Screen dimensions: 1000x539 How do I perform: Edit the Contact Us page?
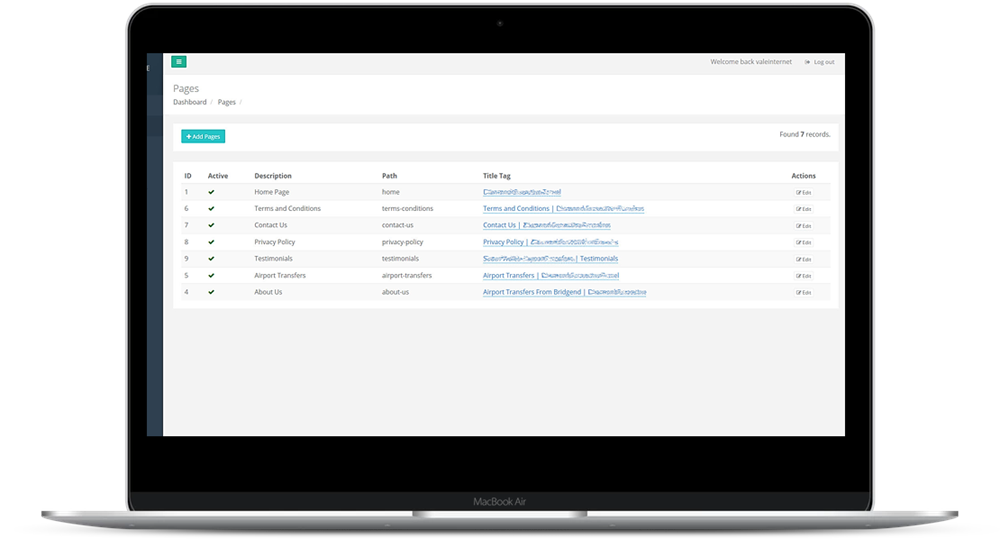pyautogui.click(x=803, y=226)
